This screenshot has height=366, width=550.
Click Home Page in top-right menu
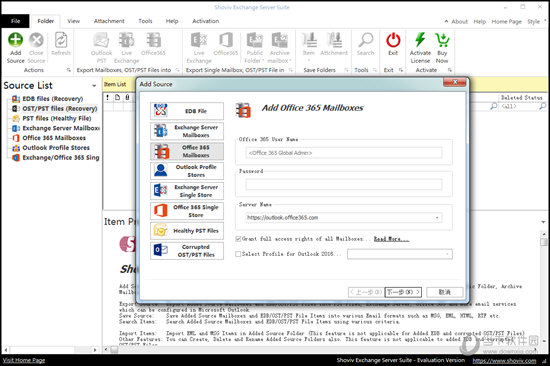[507, 21]
